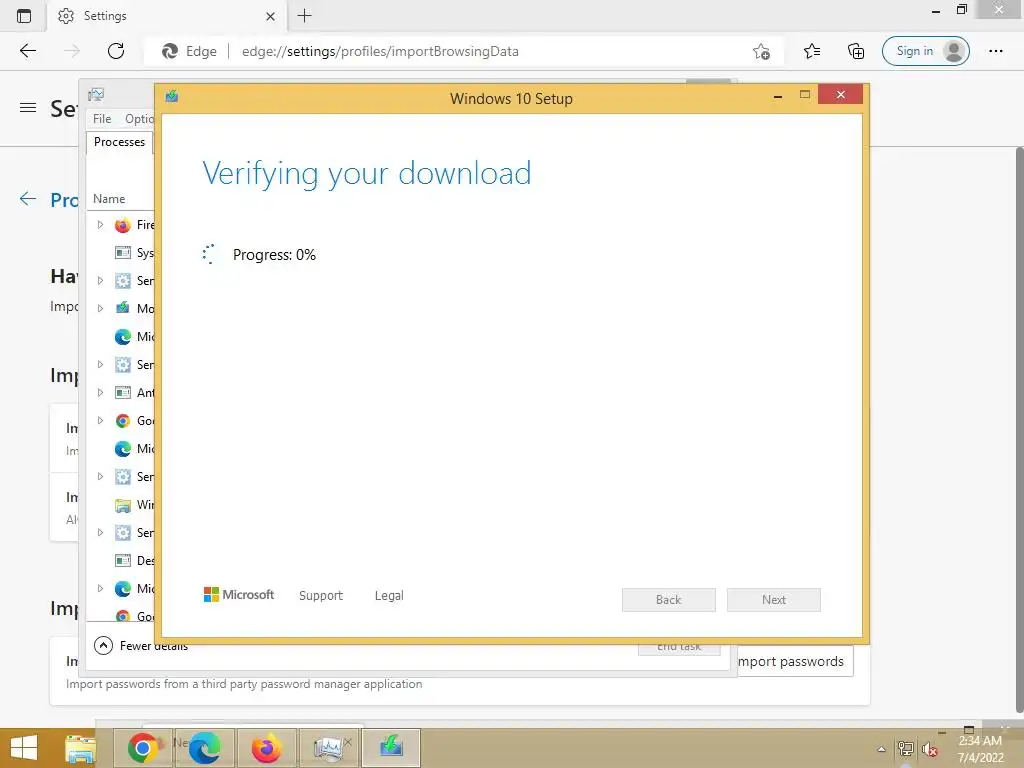
Task: Close the Settings tab
Action: [x=270, y=16]
